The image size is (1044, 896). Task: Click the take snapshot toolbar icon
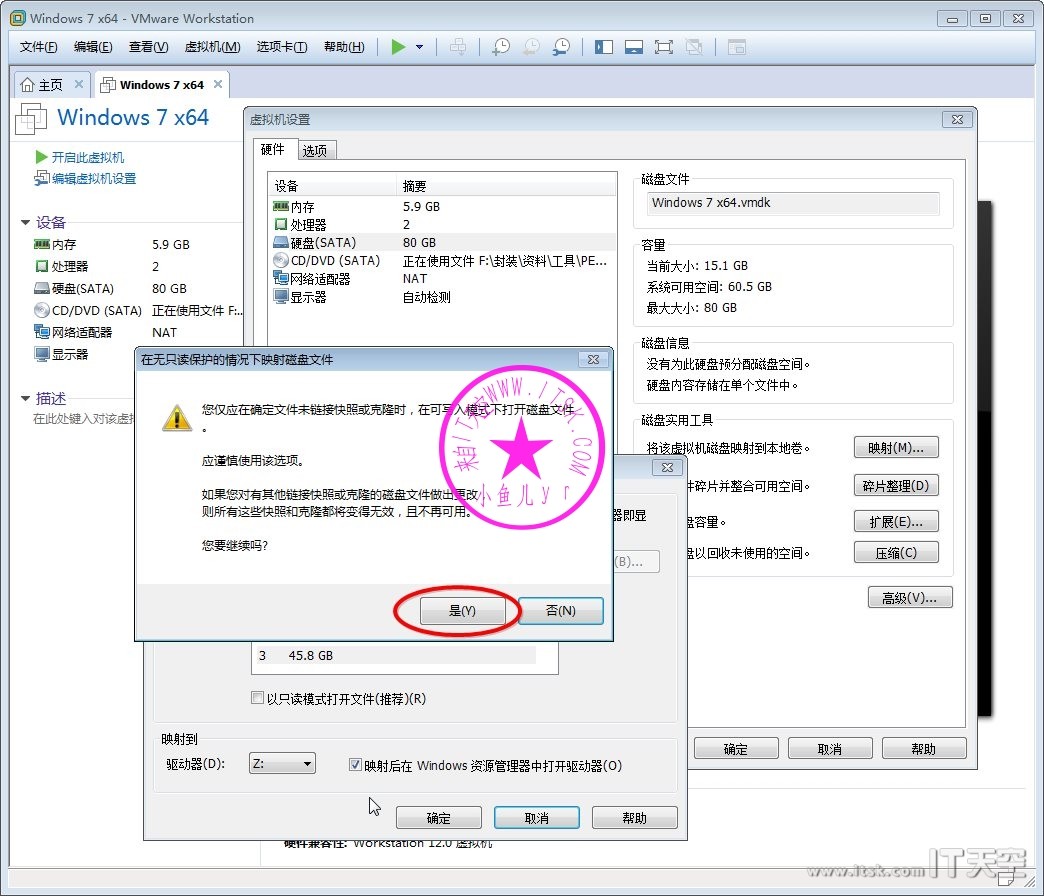pyautogui.click(x=501, y=47)
